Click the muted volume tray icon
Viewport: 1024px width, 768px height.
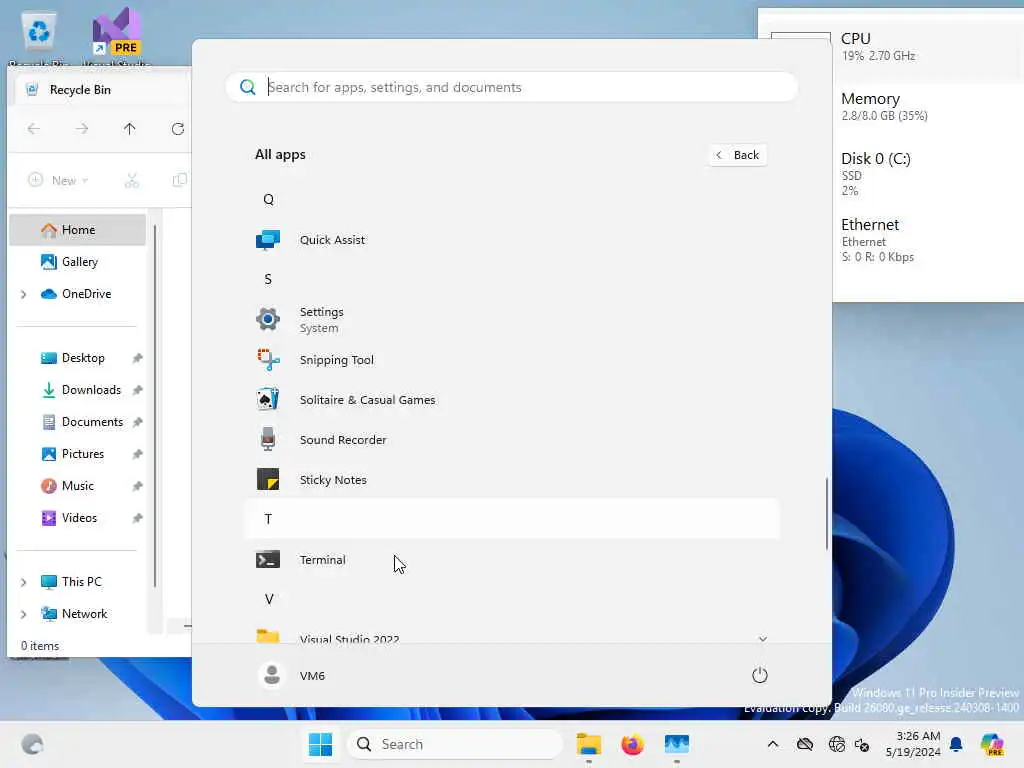[x=862, y=744]
